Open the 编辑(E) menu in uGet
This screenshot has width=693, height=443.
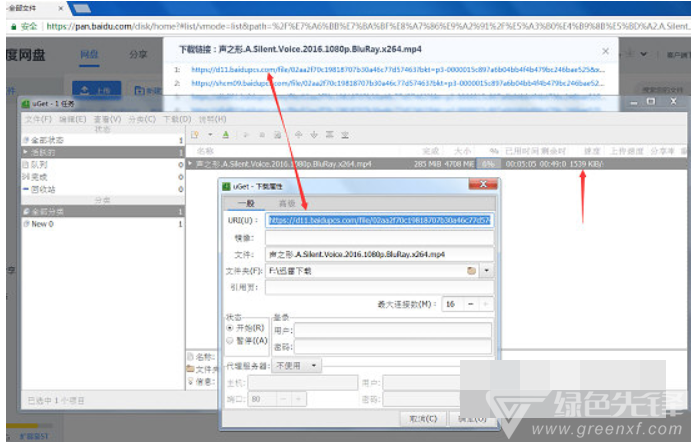tap(72, 119)
